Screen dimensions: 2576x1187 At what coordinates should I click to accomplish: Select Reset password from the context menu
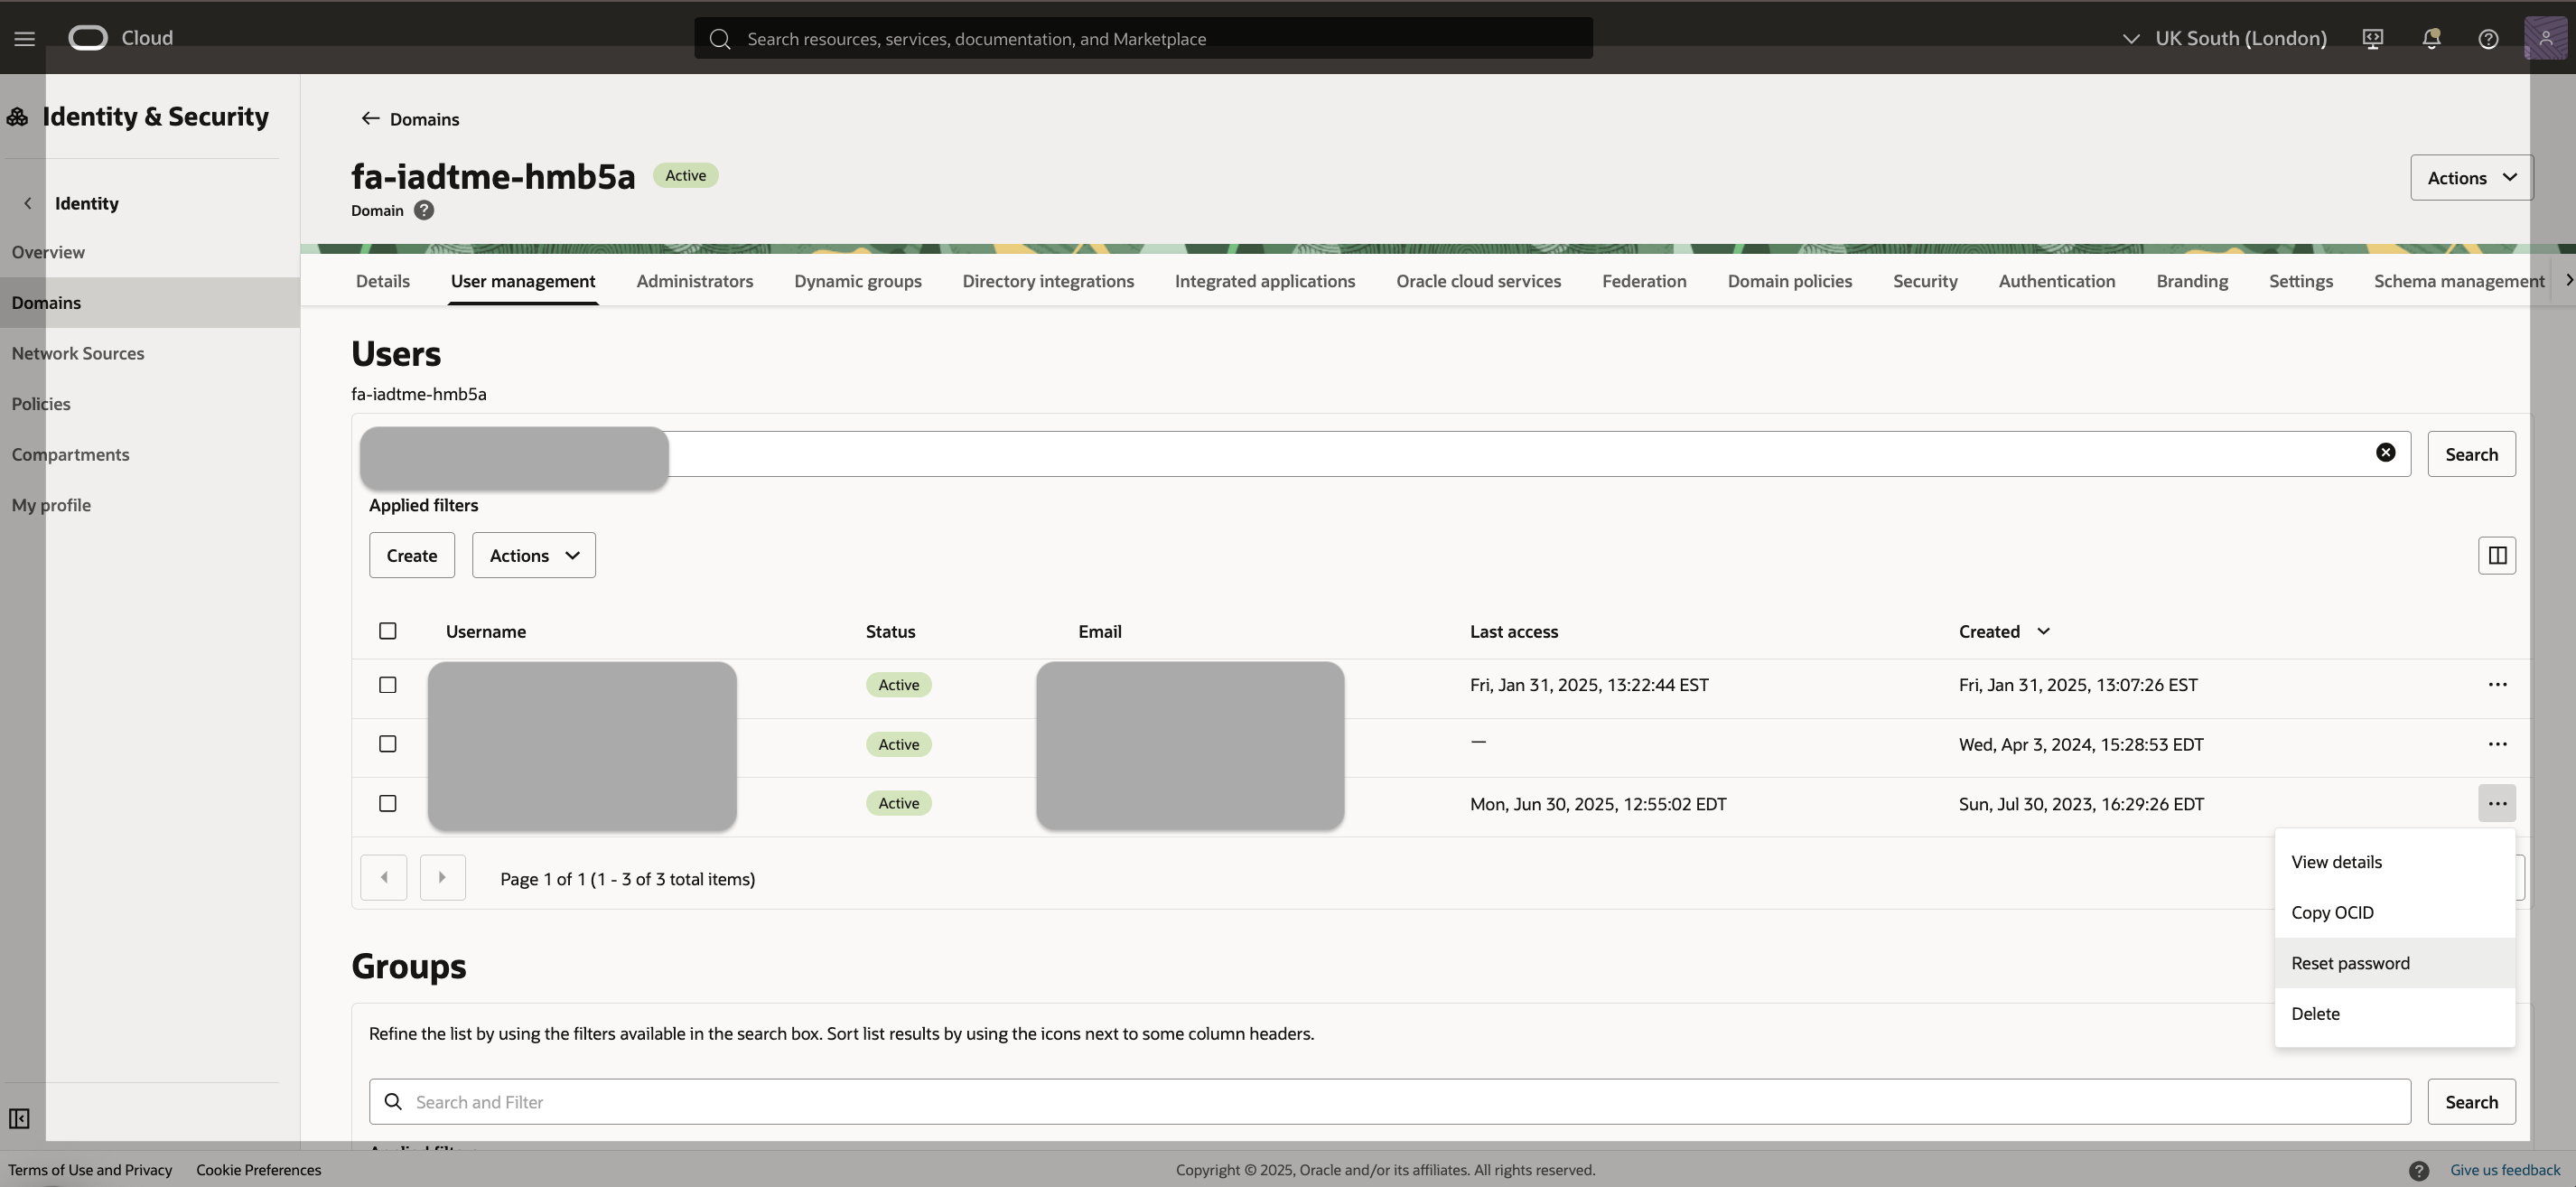click(x=2350, y=962)
